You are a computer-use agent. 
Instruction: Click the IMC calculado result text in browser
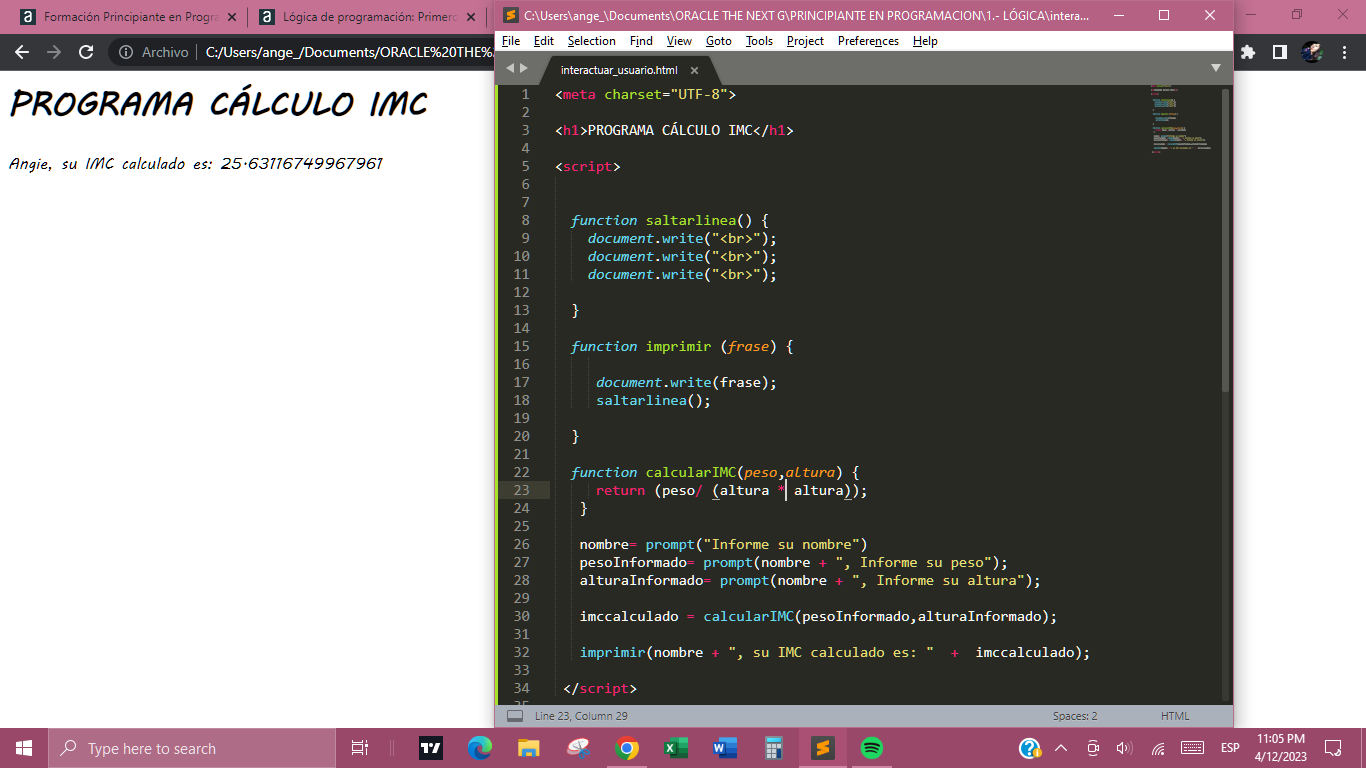[x=196, y=164]
